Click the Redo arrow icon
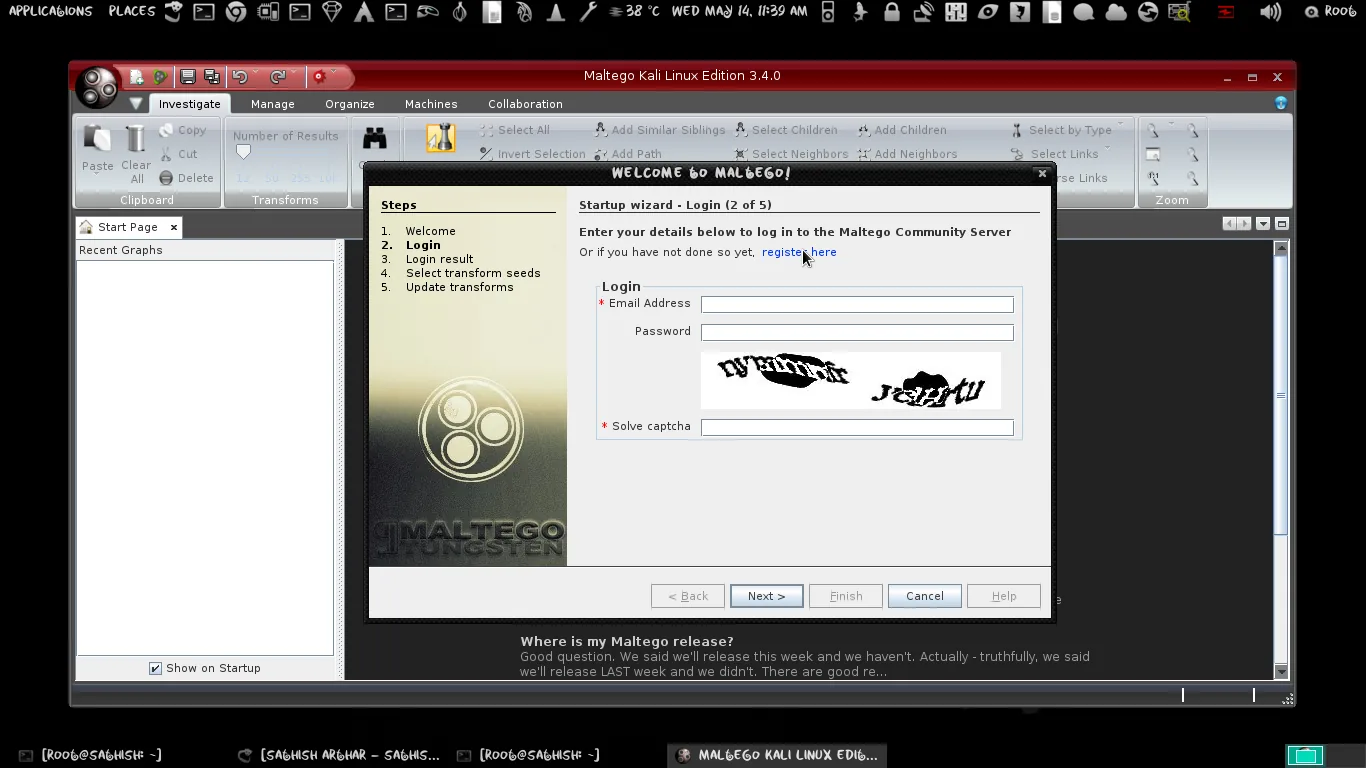 278,77
